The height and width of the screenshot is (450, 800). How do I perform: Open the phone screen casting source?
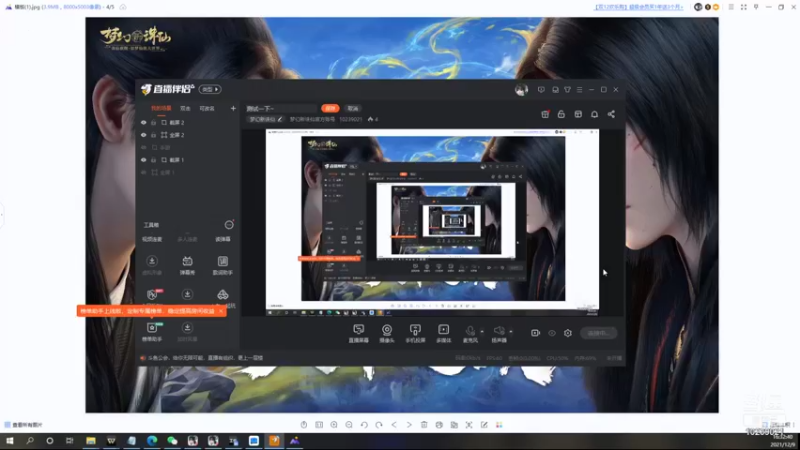pos(415,333)
